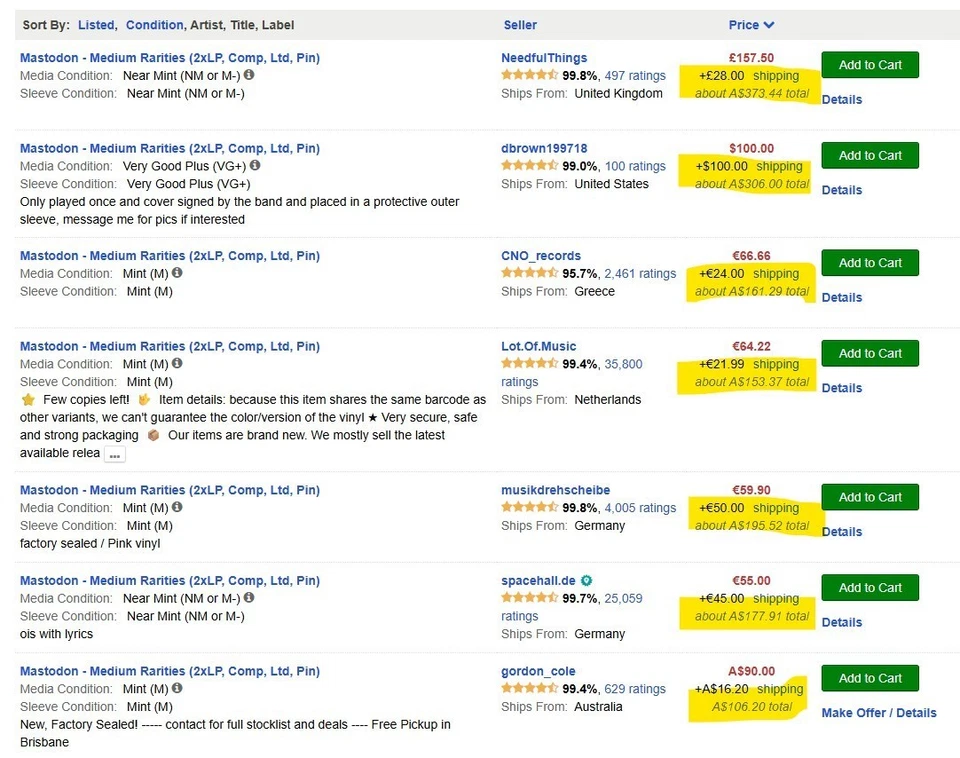Show condition info icon for musikdrehscheibe listing

click(x=177, y=508)
